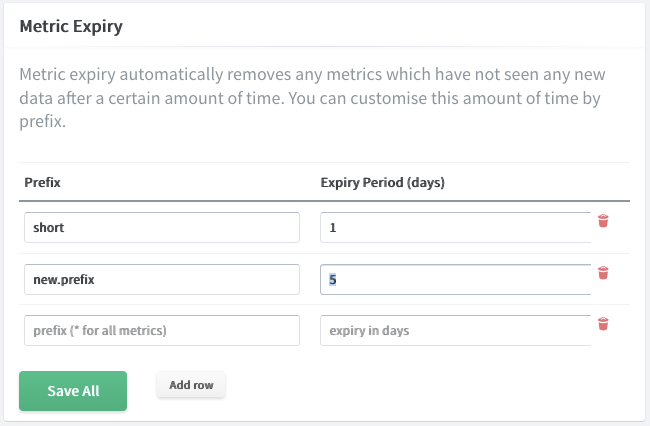Click the 'Expiry Period (days)' column header
The width and height of the screenshot is (650, 426).
[x=382, y=182]
